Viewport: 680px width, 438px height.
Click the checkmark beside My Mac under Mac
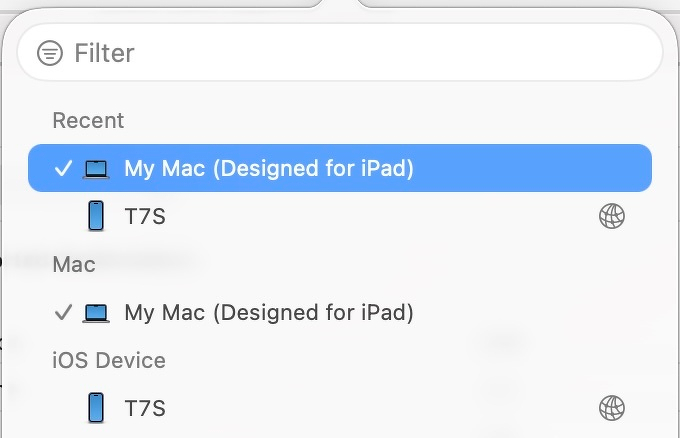point(63,313)
